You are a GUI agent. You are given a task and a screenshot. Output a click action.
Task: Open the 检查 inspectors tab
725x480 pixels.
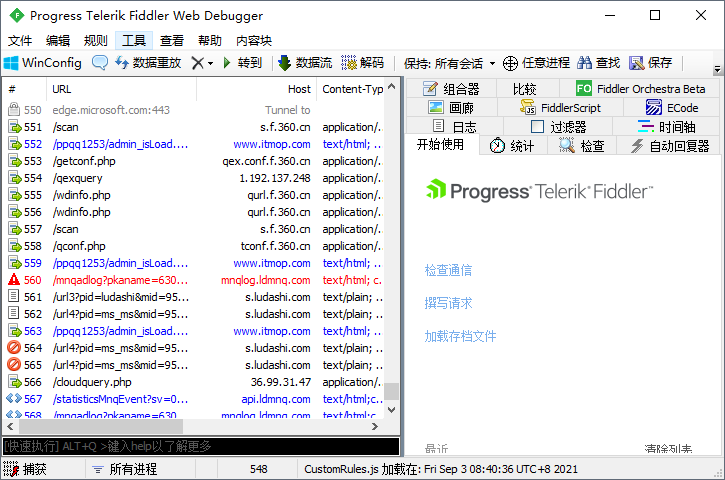(x=582, y=146)
